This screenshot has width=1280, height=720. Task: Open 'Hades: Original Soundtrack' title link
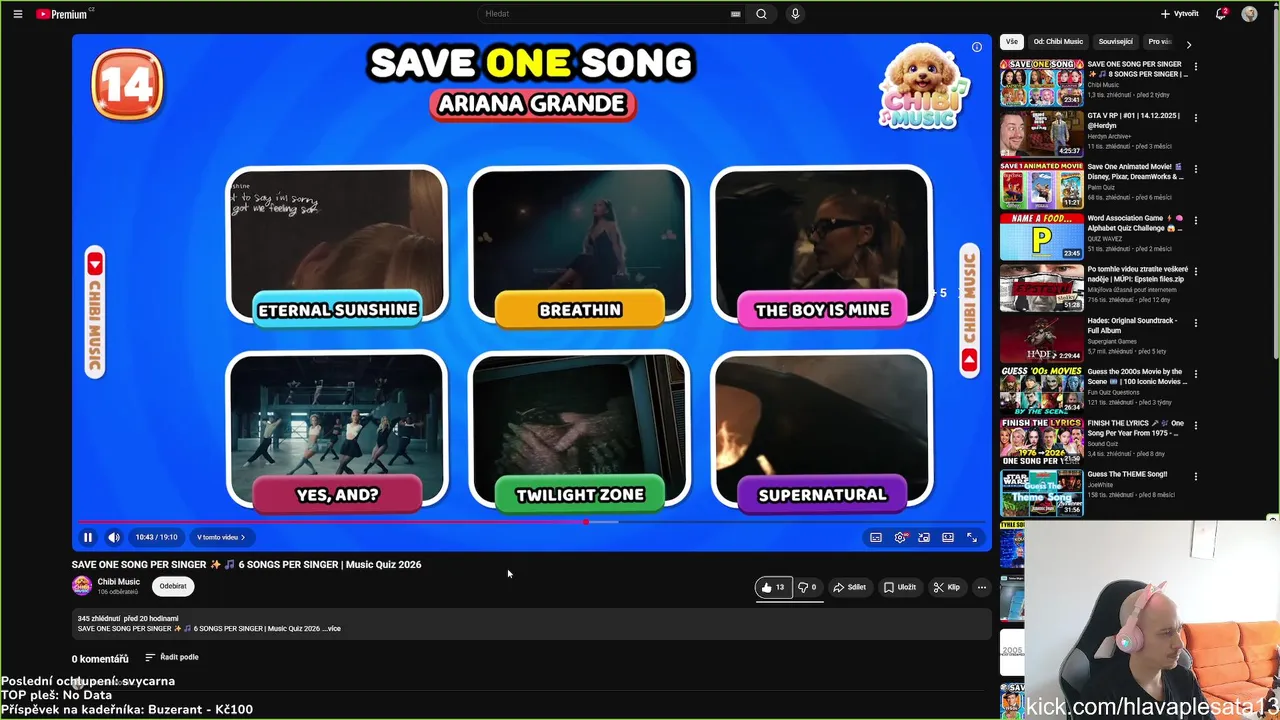click(1134, 326)
